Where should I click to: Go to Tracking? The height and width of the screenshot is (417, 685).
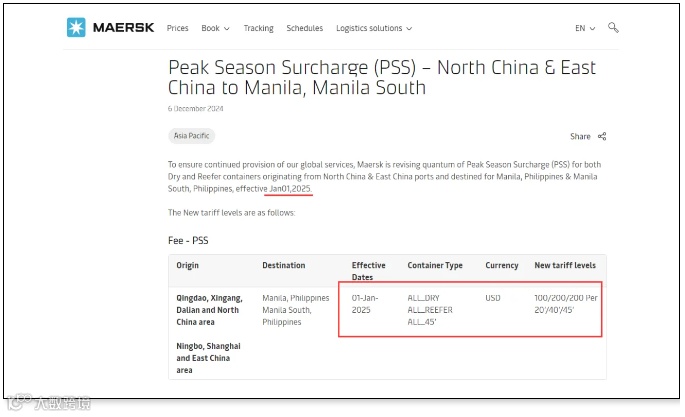[259, 28]
